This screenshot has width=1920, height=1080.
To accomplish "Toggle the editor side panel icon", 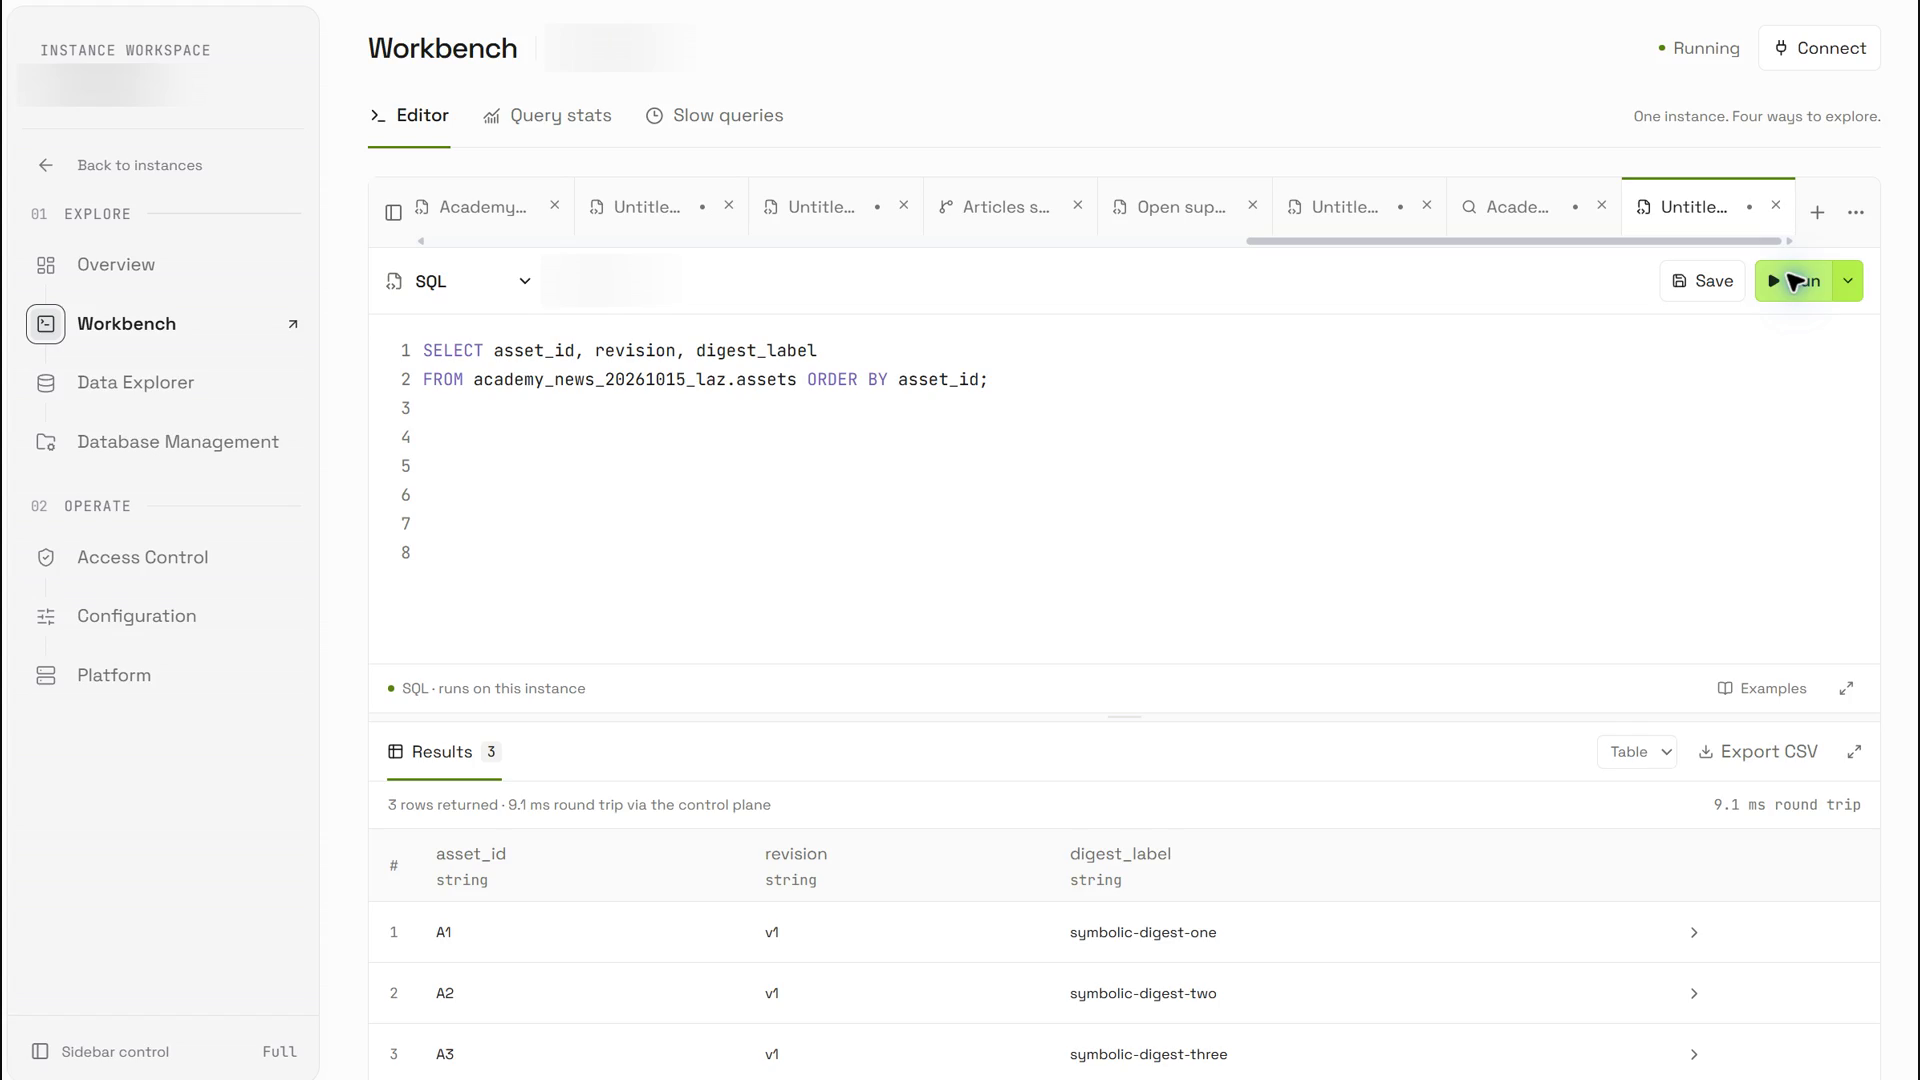I will pos(393,212).
